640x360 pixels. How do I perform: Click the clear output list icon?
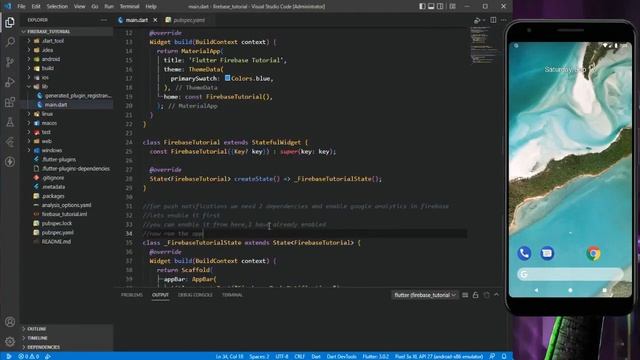(465, 295)
